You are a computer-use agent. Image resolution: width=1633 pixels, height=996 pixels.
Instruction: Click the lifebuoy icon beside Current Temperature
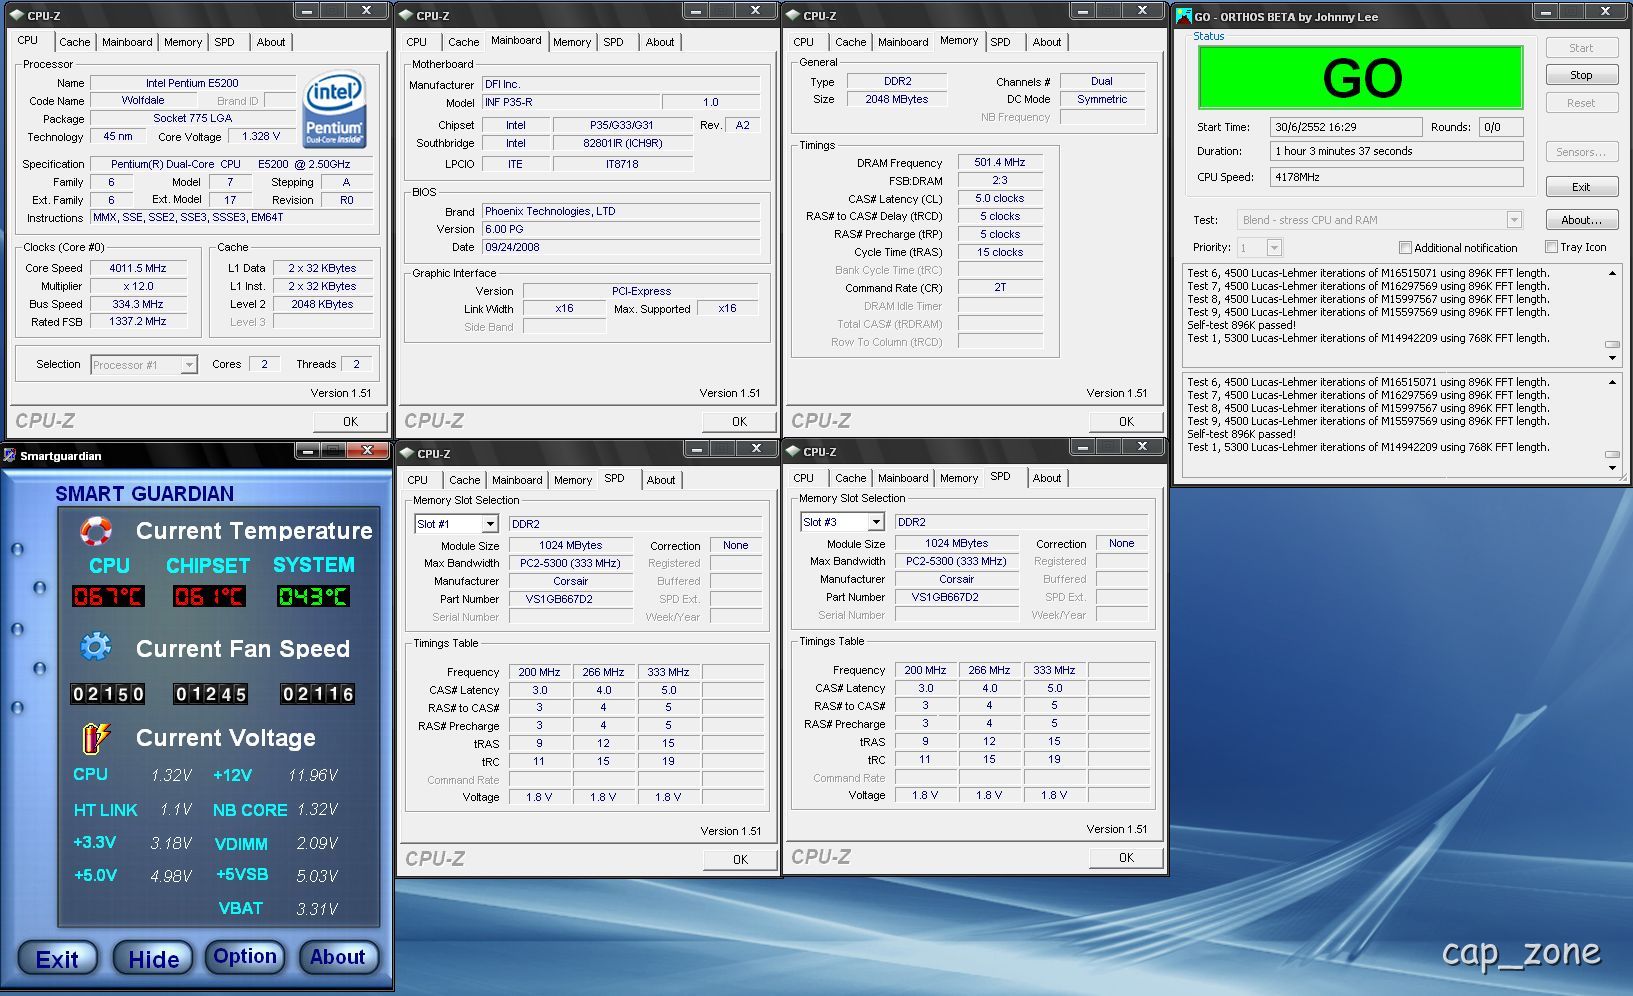[x=96, y=530]
